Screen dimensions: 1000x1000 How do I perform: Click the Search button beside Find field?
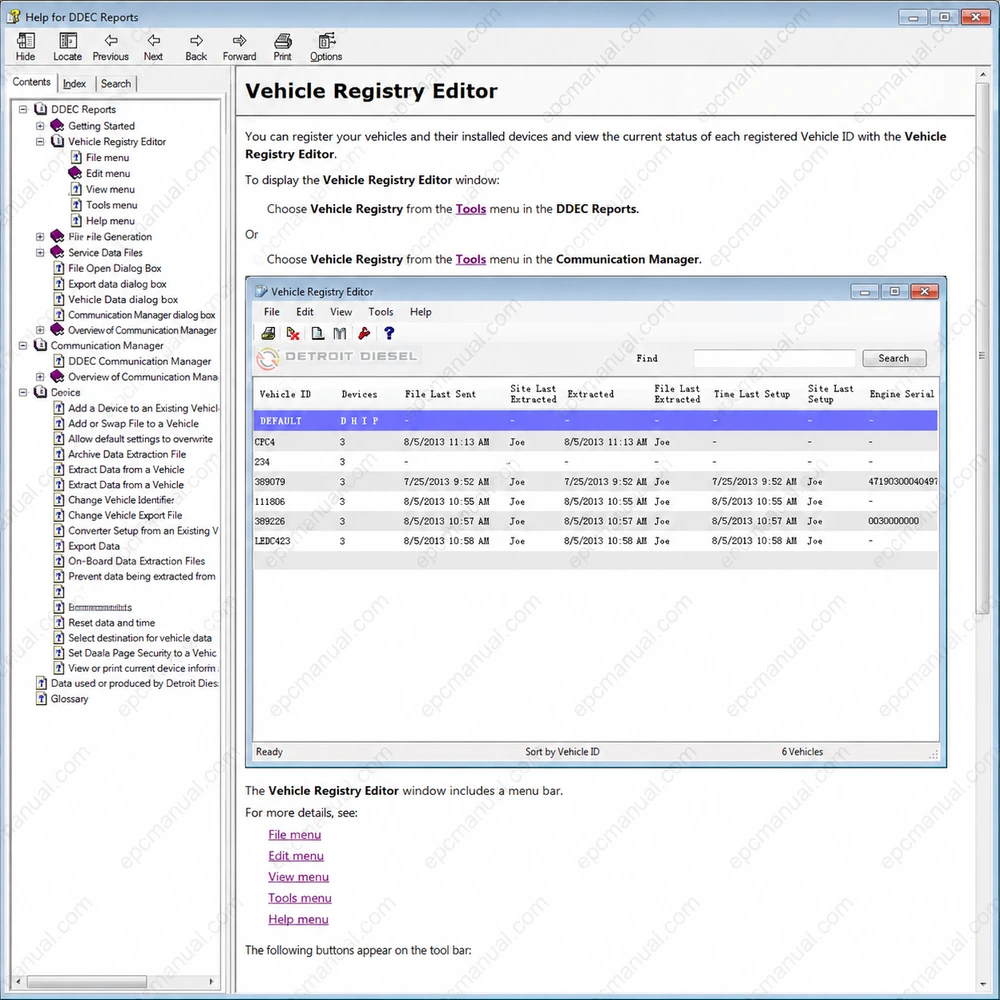[x=894, y=358]
